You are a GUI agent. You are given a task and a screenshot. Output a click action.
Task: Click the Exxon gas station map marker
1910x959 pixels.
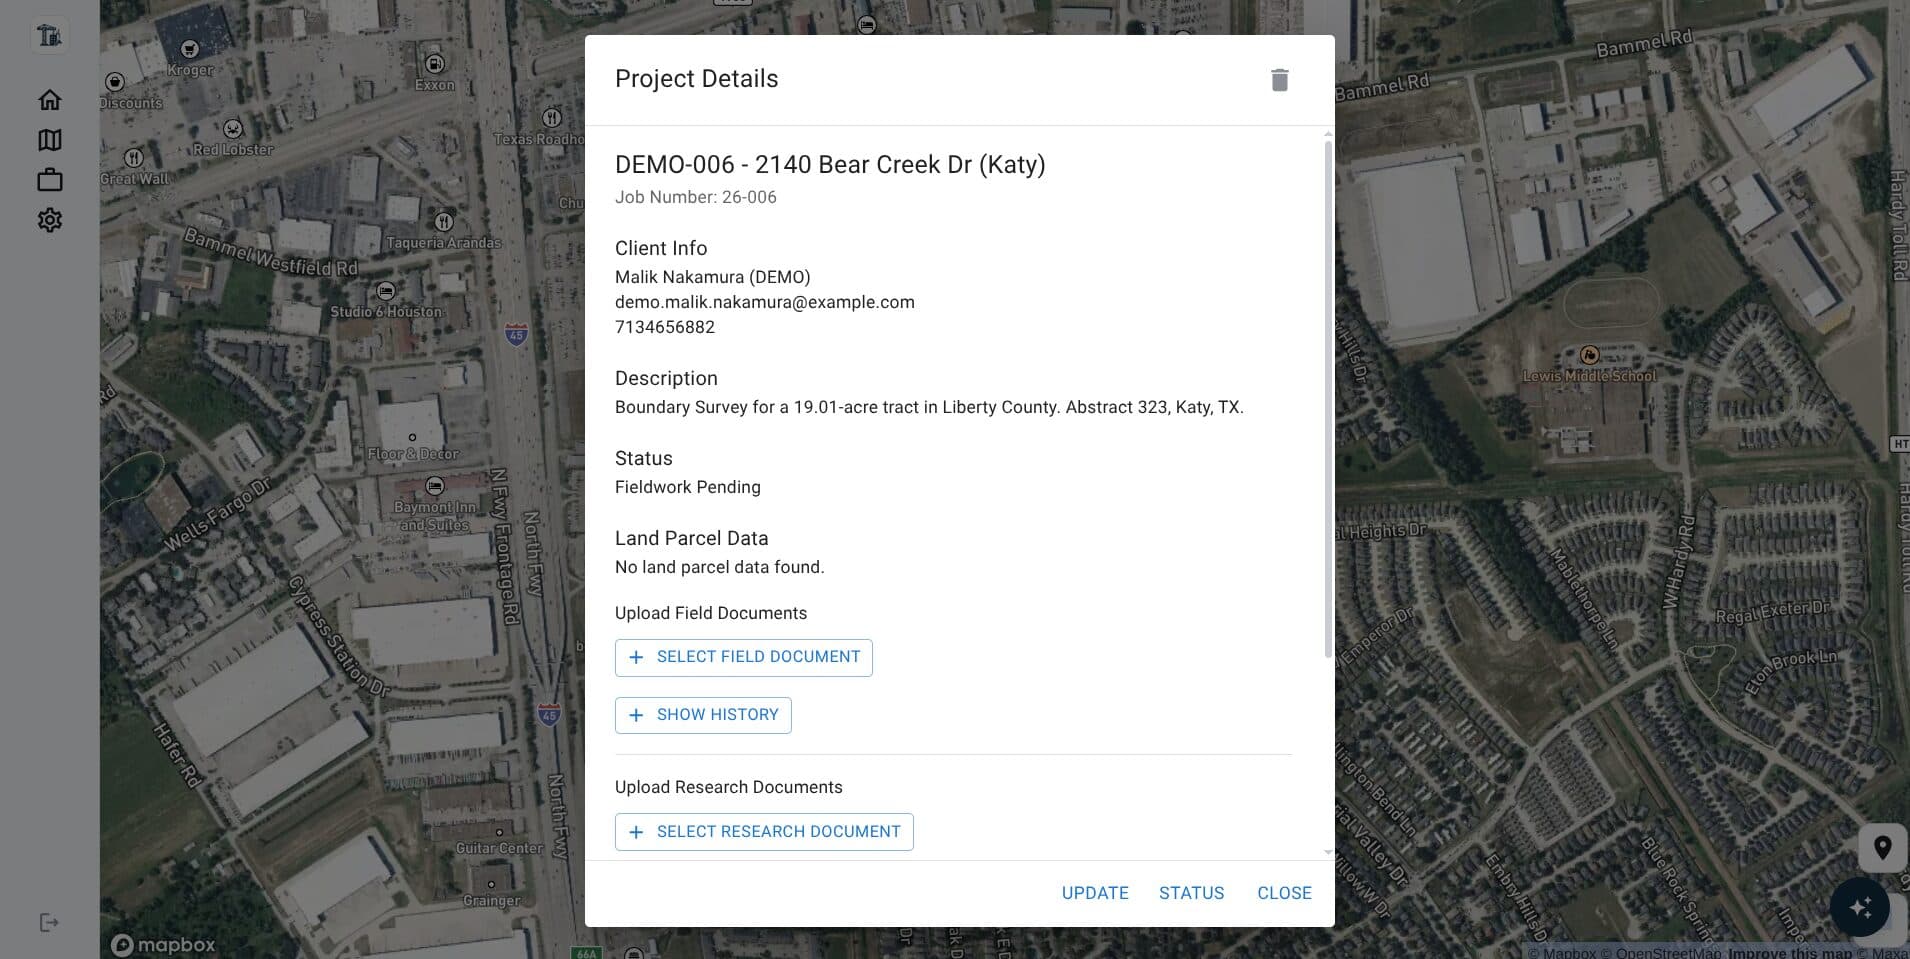pos(435,64)
